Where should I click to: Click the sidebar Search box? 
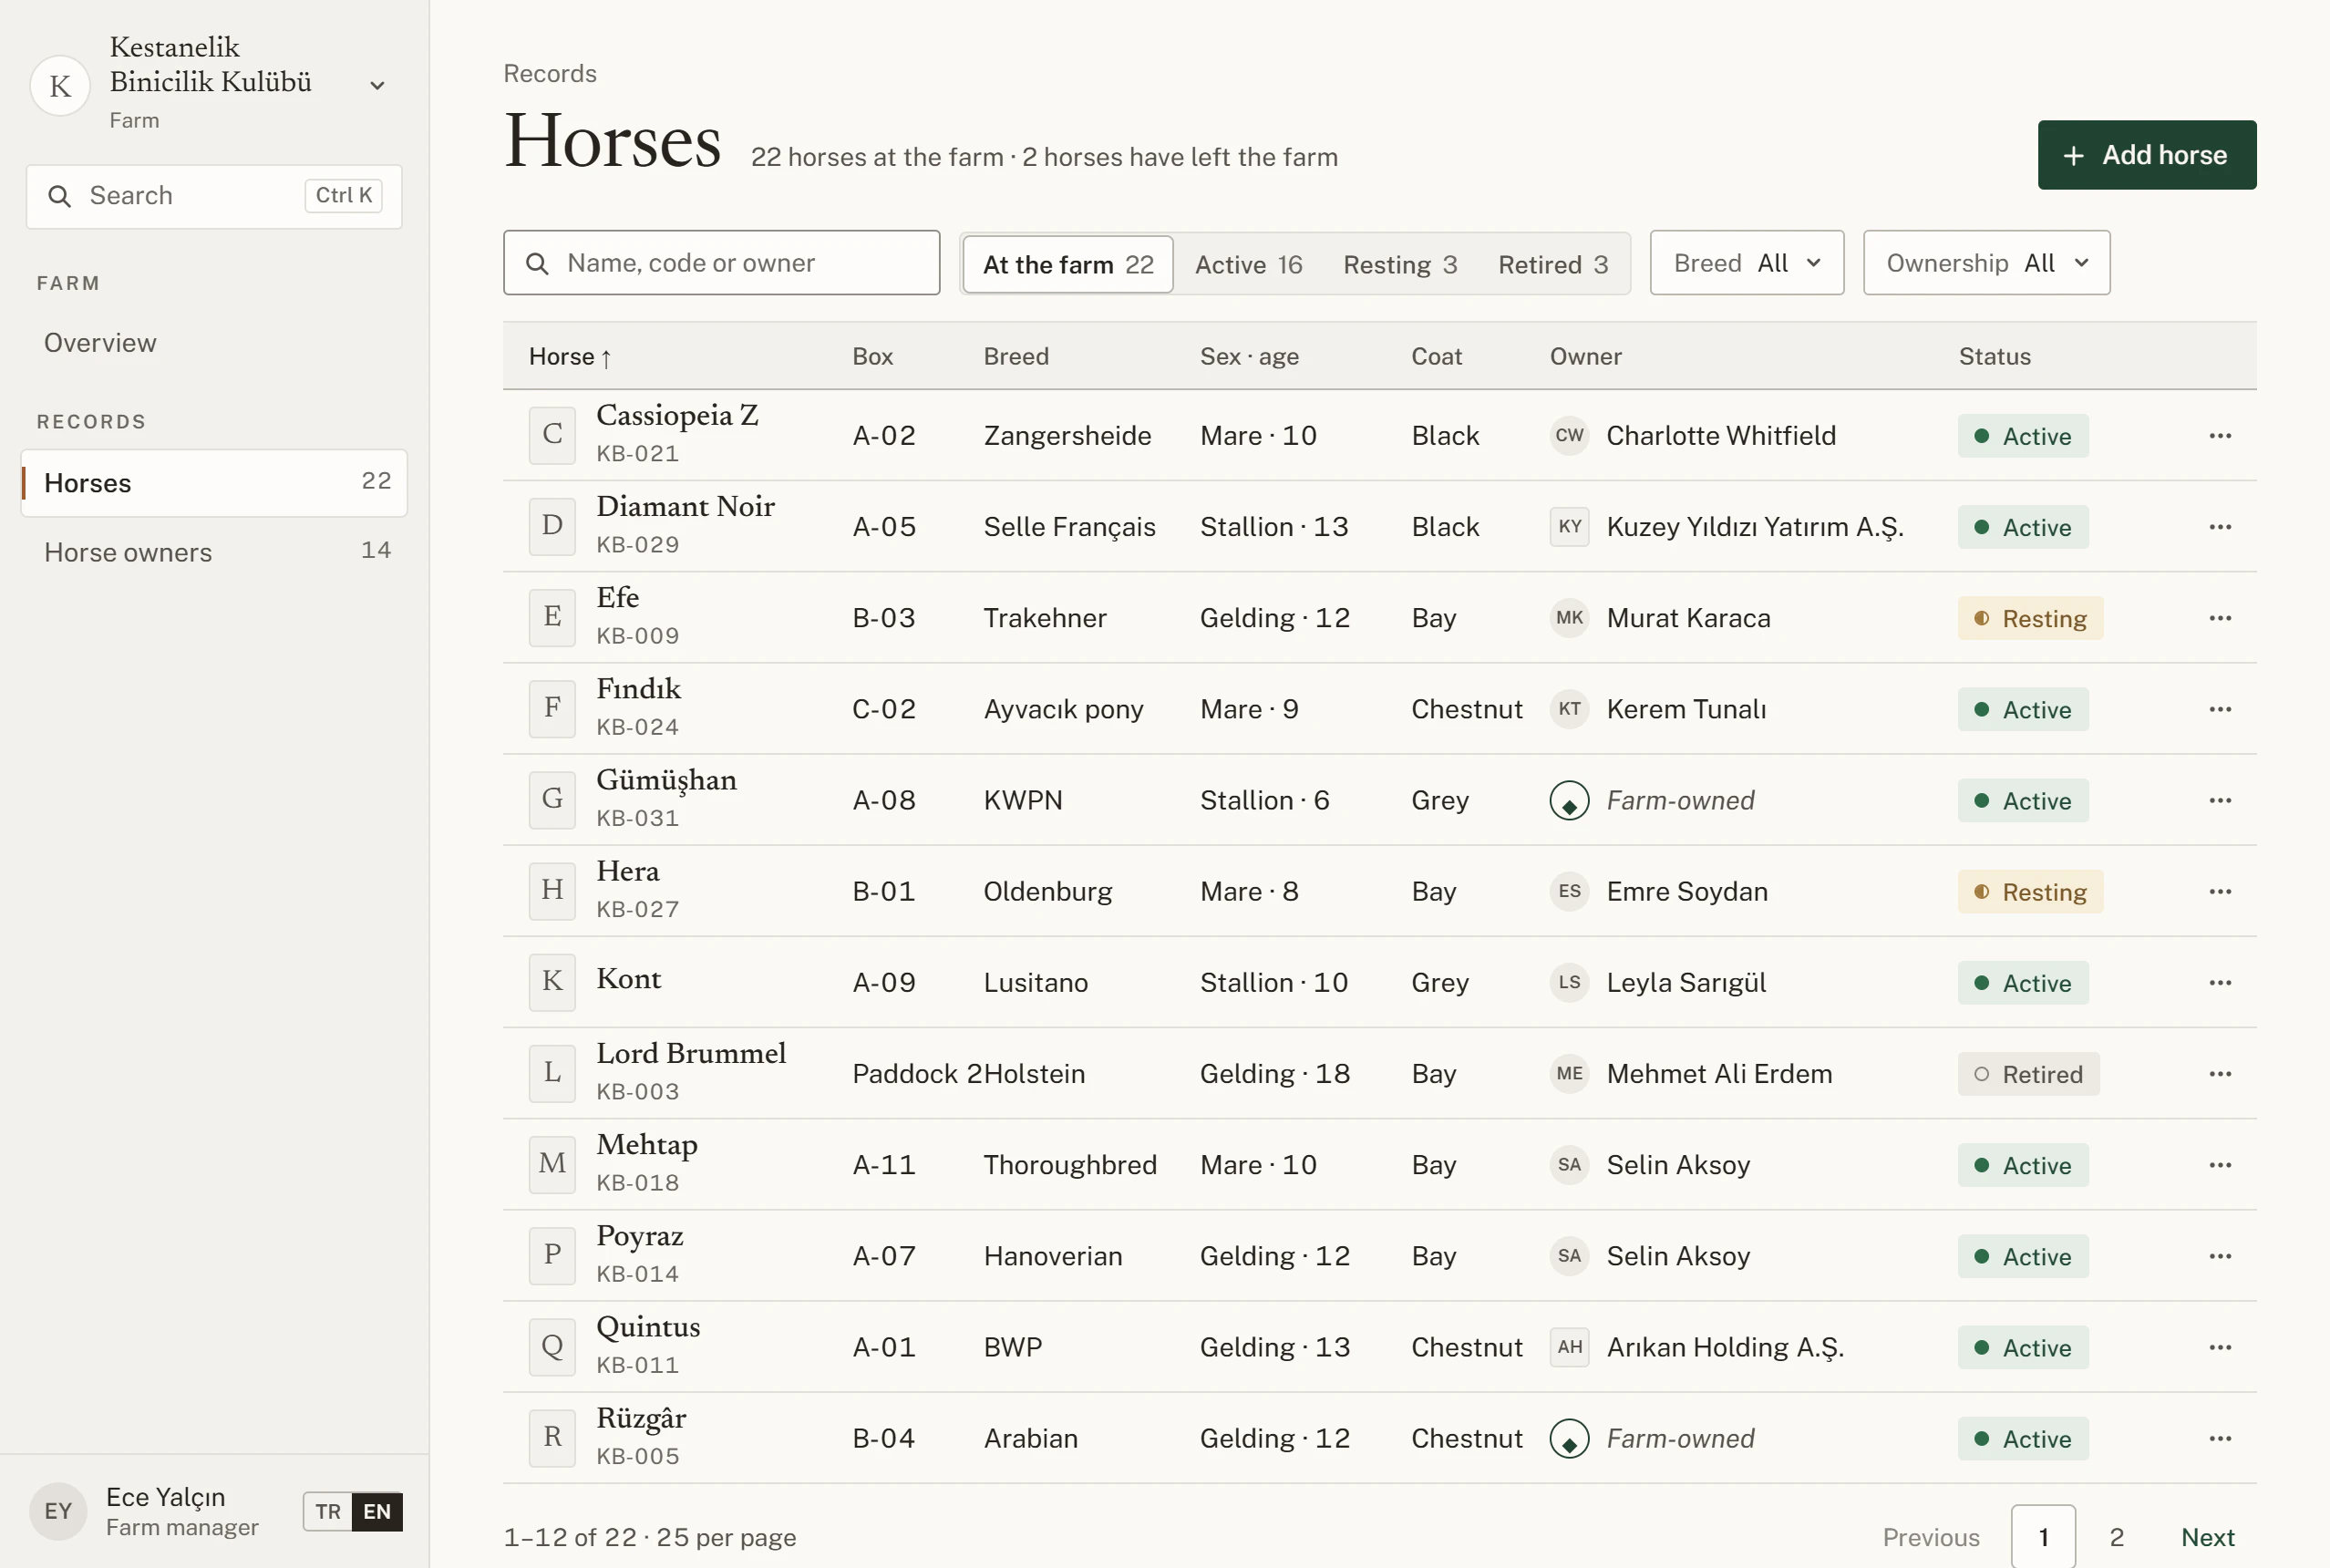point(214,196)
